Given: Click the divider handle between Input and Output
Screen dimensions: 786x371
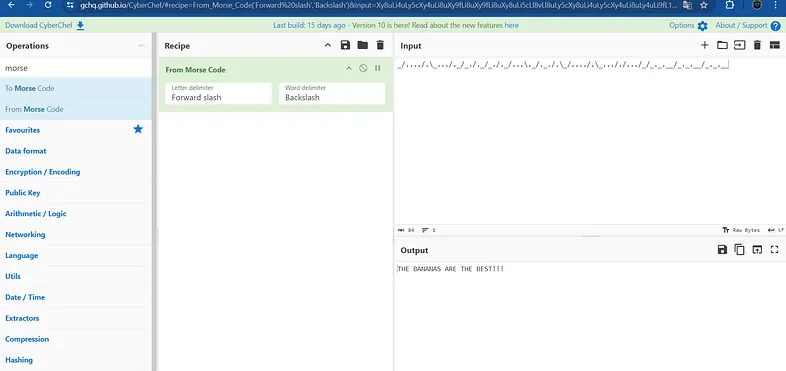Looking at the screenshot, I should tap(590, 236).
